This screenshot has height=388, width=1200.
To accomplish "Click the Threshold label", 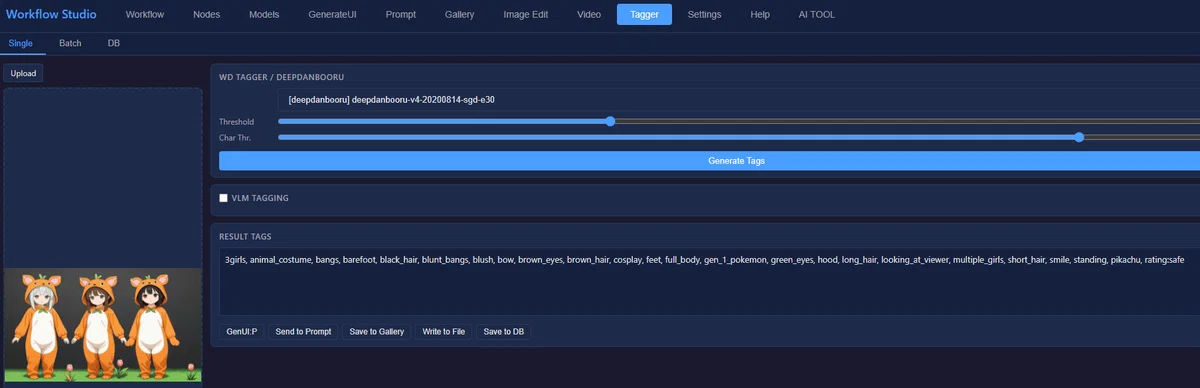I will pos(237,122).
